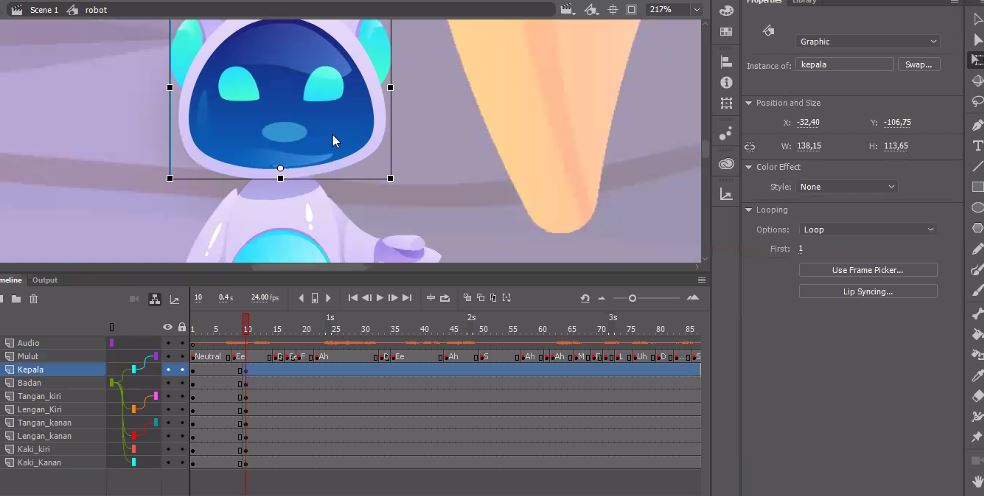Click the Creative Cloud Libraries icon
The height and width of the screenshot is (496, 984).
pos(726,164)
